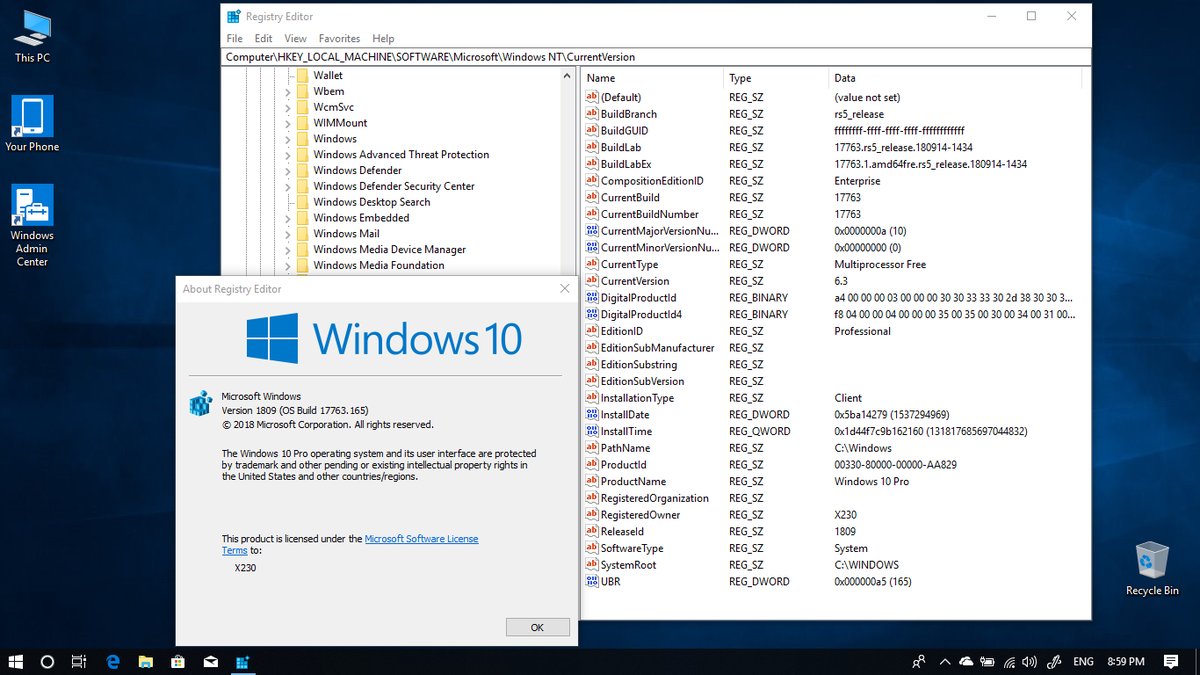Click the PathName data "C:\Windows"

click(863, 448)
